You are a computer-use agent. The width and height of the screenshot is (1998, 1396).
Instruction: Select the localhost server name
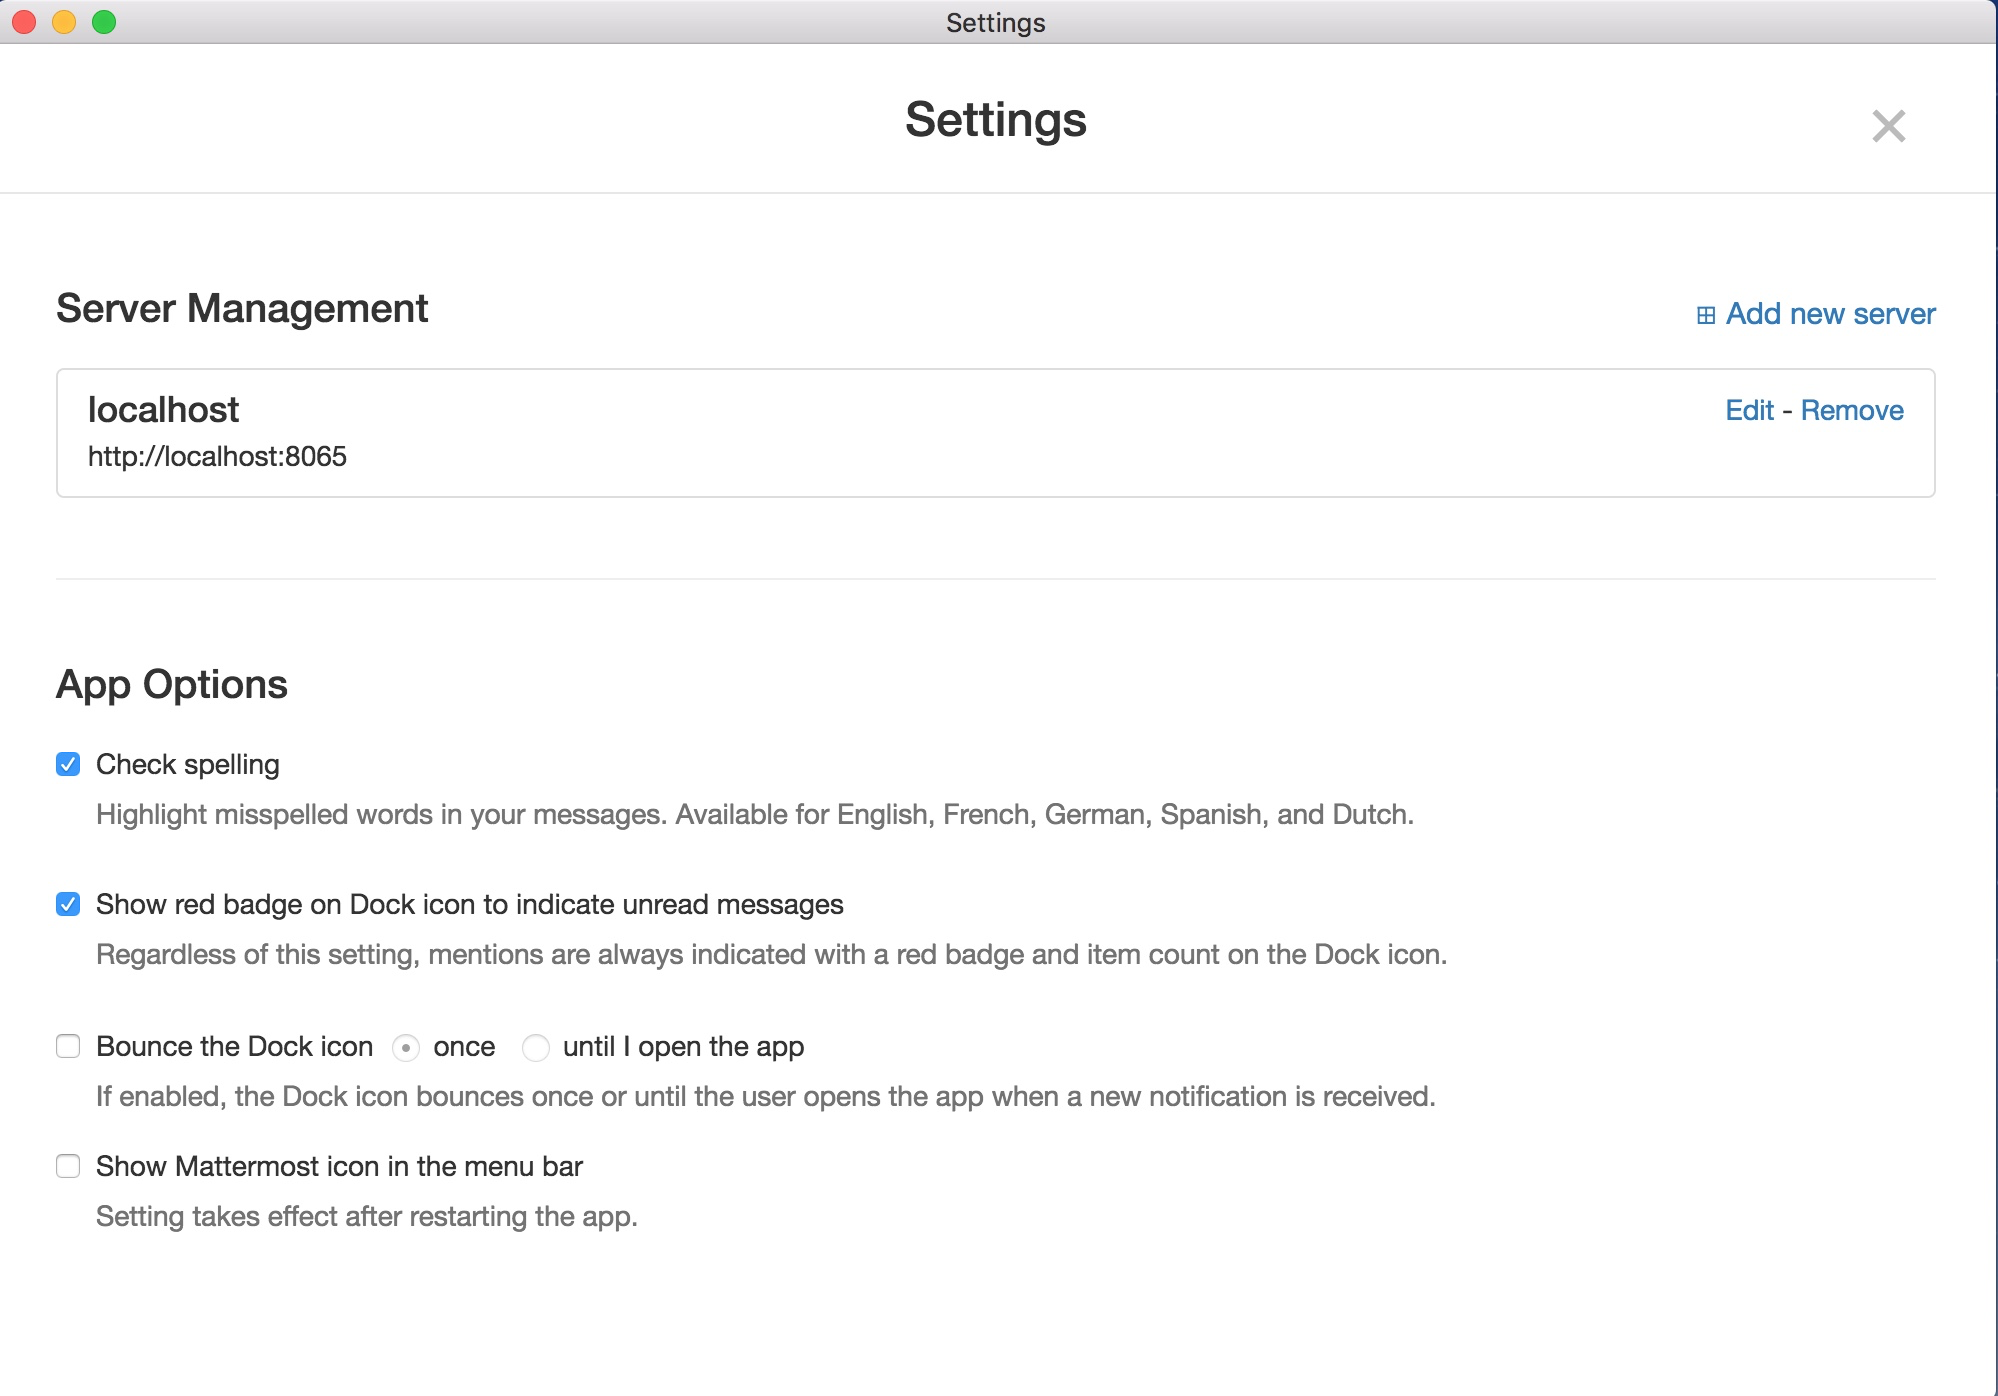pyautogui.click(x=163, y=410)
